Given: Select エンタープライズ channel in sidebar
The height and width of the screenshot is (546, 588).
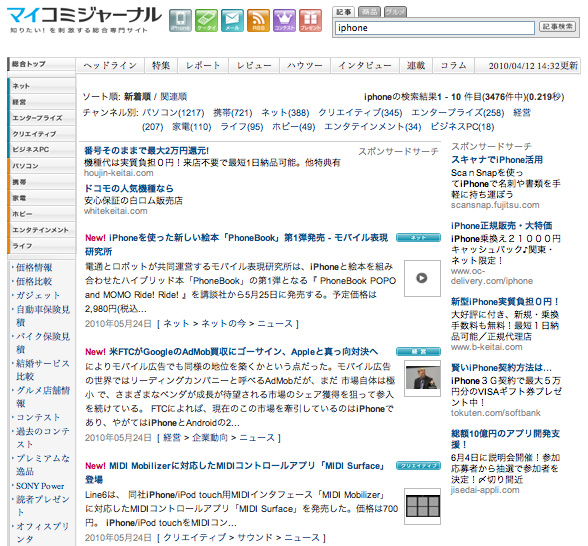Looking at the screenshot, I should 41,118.
